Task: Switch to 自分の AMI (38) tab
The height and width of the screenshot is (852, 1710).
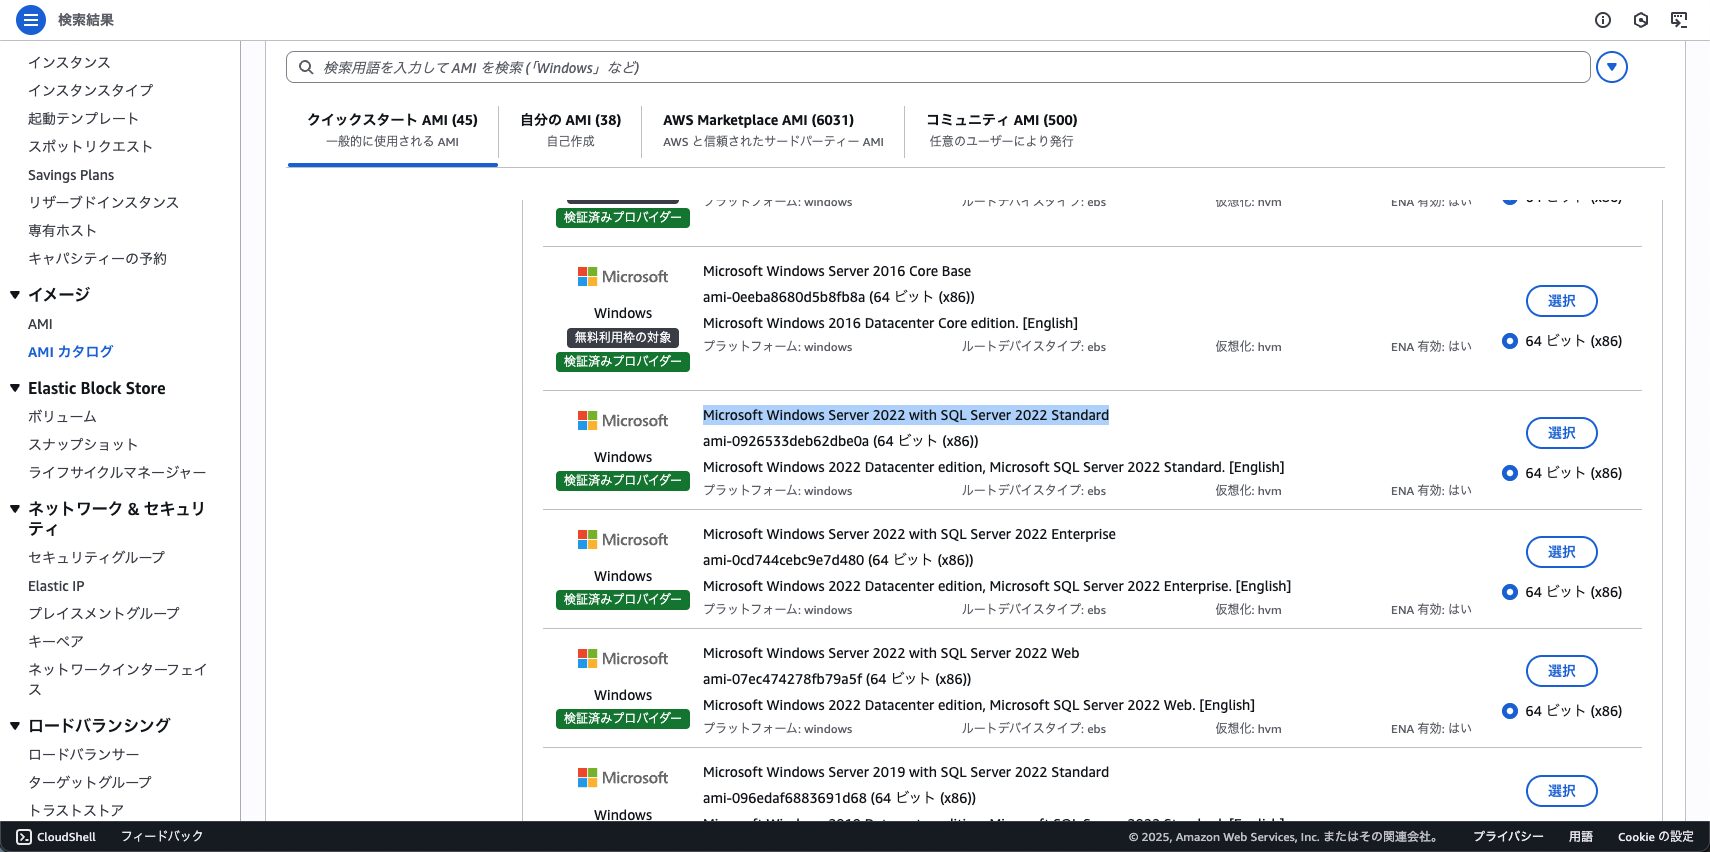Action: pyautogui.click(x=570, y=130)
